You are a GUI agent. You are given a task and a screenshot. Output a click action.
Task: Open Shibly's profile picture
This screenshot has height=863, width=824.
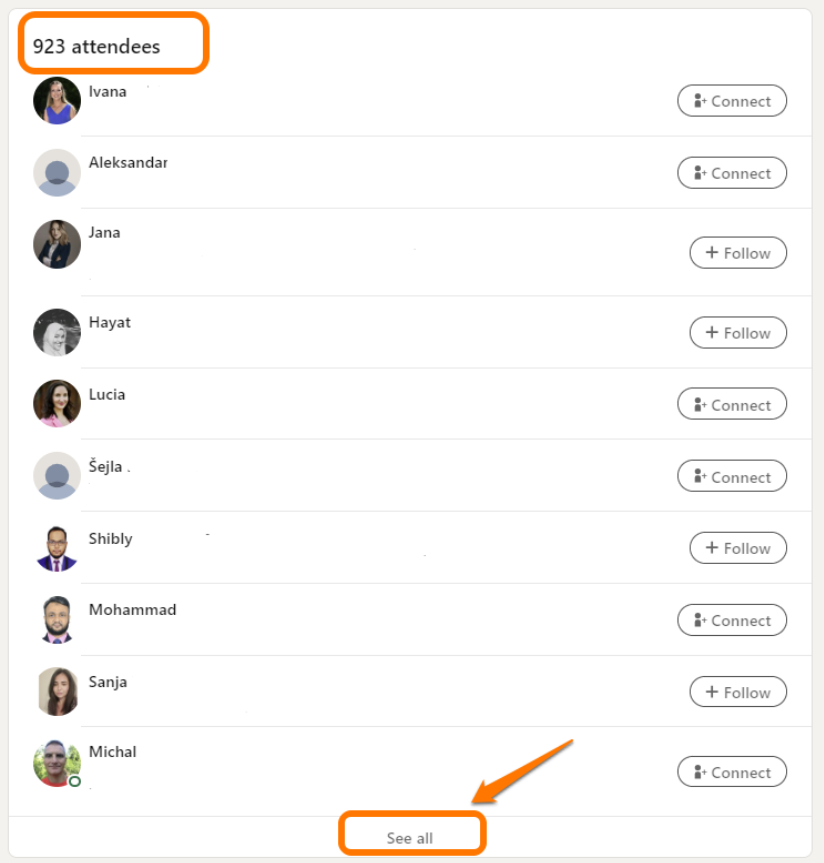(x=57, y=548)
